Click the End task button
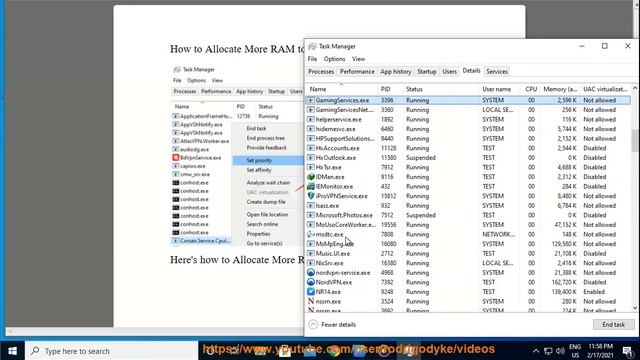The image size is (640, 360). coord(613,324)
